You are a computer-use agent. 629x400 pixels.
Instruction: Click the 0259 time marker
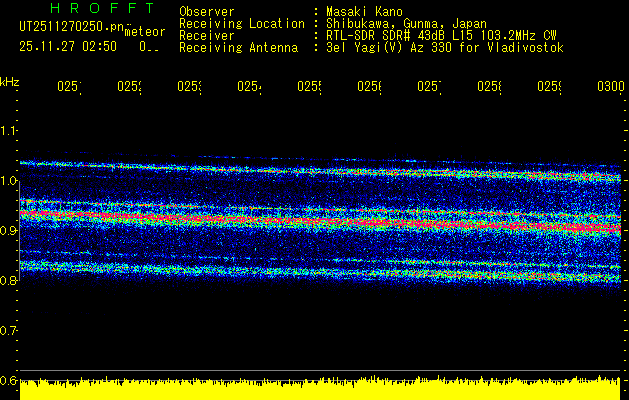[x=550, y=86]
